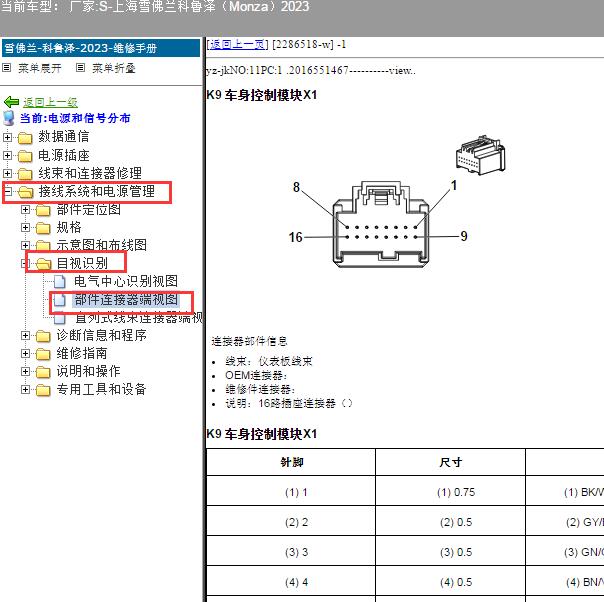
Task: Click the 3D connector thumbnail image
Action: pos(480,155)
